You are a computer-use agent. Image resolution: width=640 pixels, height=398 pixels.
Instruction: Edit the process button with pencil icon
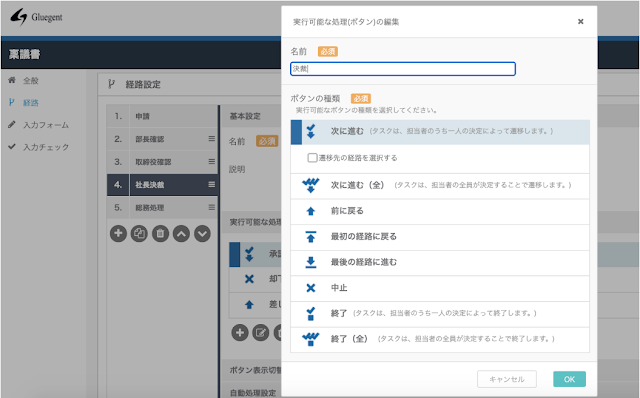tap(261, 333)
